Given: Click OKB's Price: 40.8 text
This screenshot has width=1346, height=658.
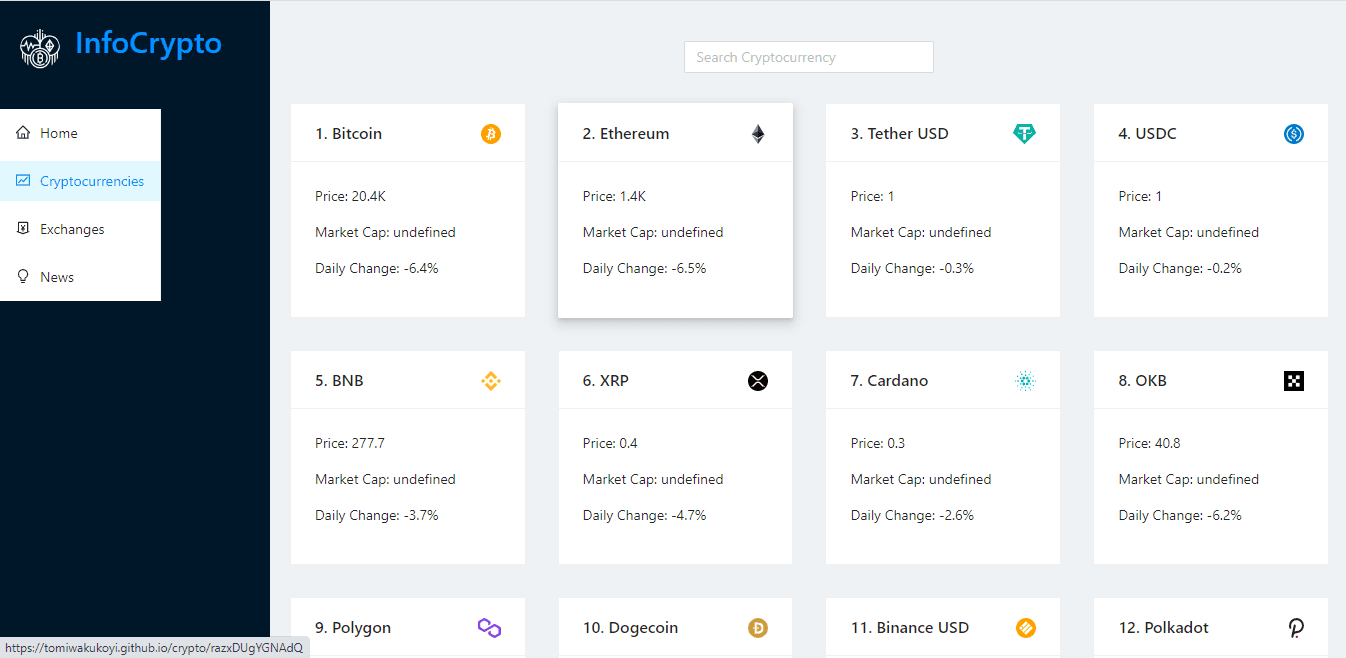Looking at the screenshot, I should (1150, 443).
